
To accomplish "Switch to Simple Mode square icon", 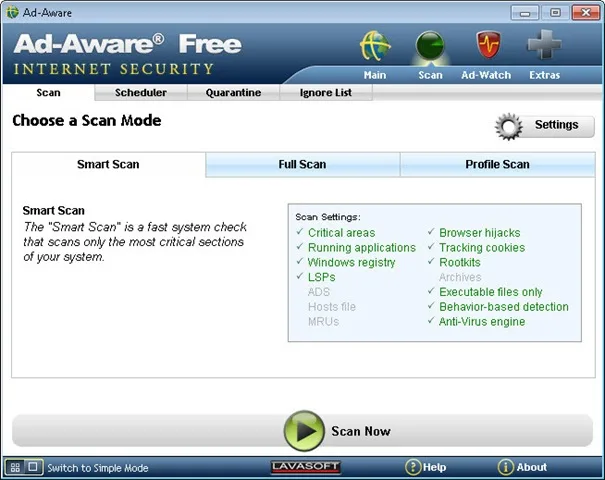I will pyautogui.click(x=34, y=467).
